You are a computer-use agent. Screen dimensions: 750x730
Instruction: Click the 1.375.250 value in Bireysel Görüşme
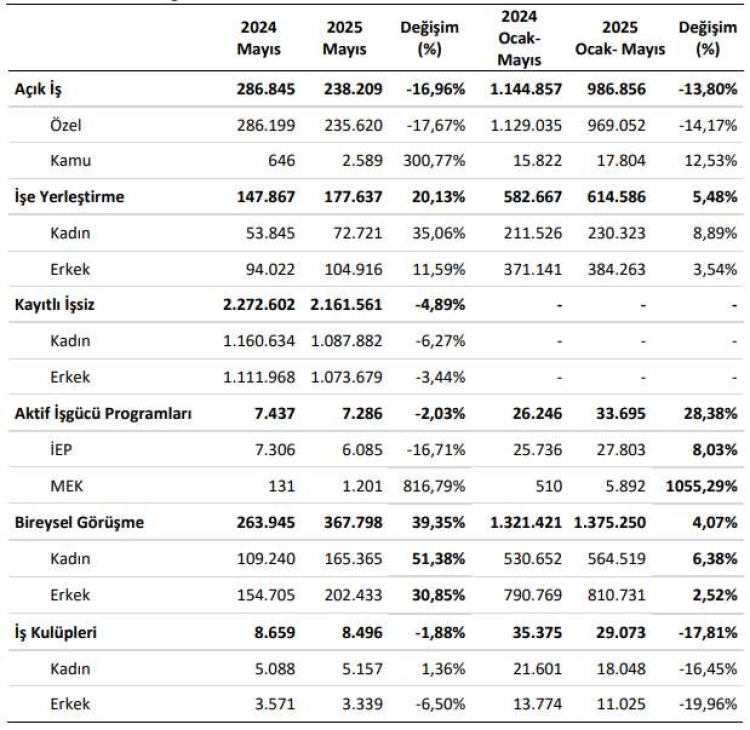coord(620,522)
